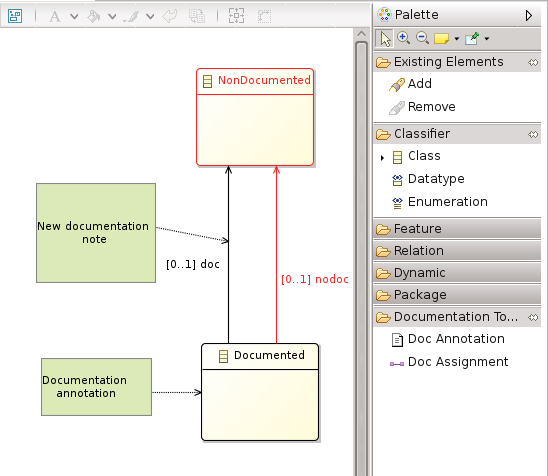Toggle pin on Documentation Tools drawer

pos(533,317)
